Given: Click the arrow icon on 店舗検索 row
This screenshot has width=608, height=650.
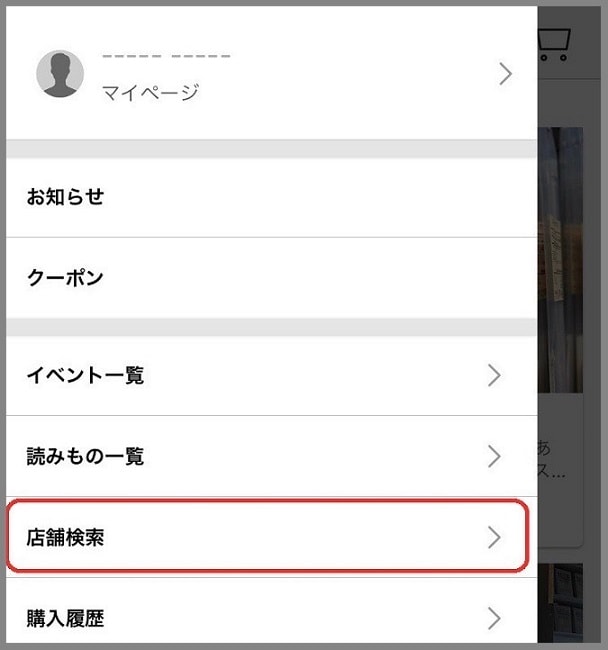Looking at the screenshot, I should (494, 538).
